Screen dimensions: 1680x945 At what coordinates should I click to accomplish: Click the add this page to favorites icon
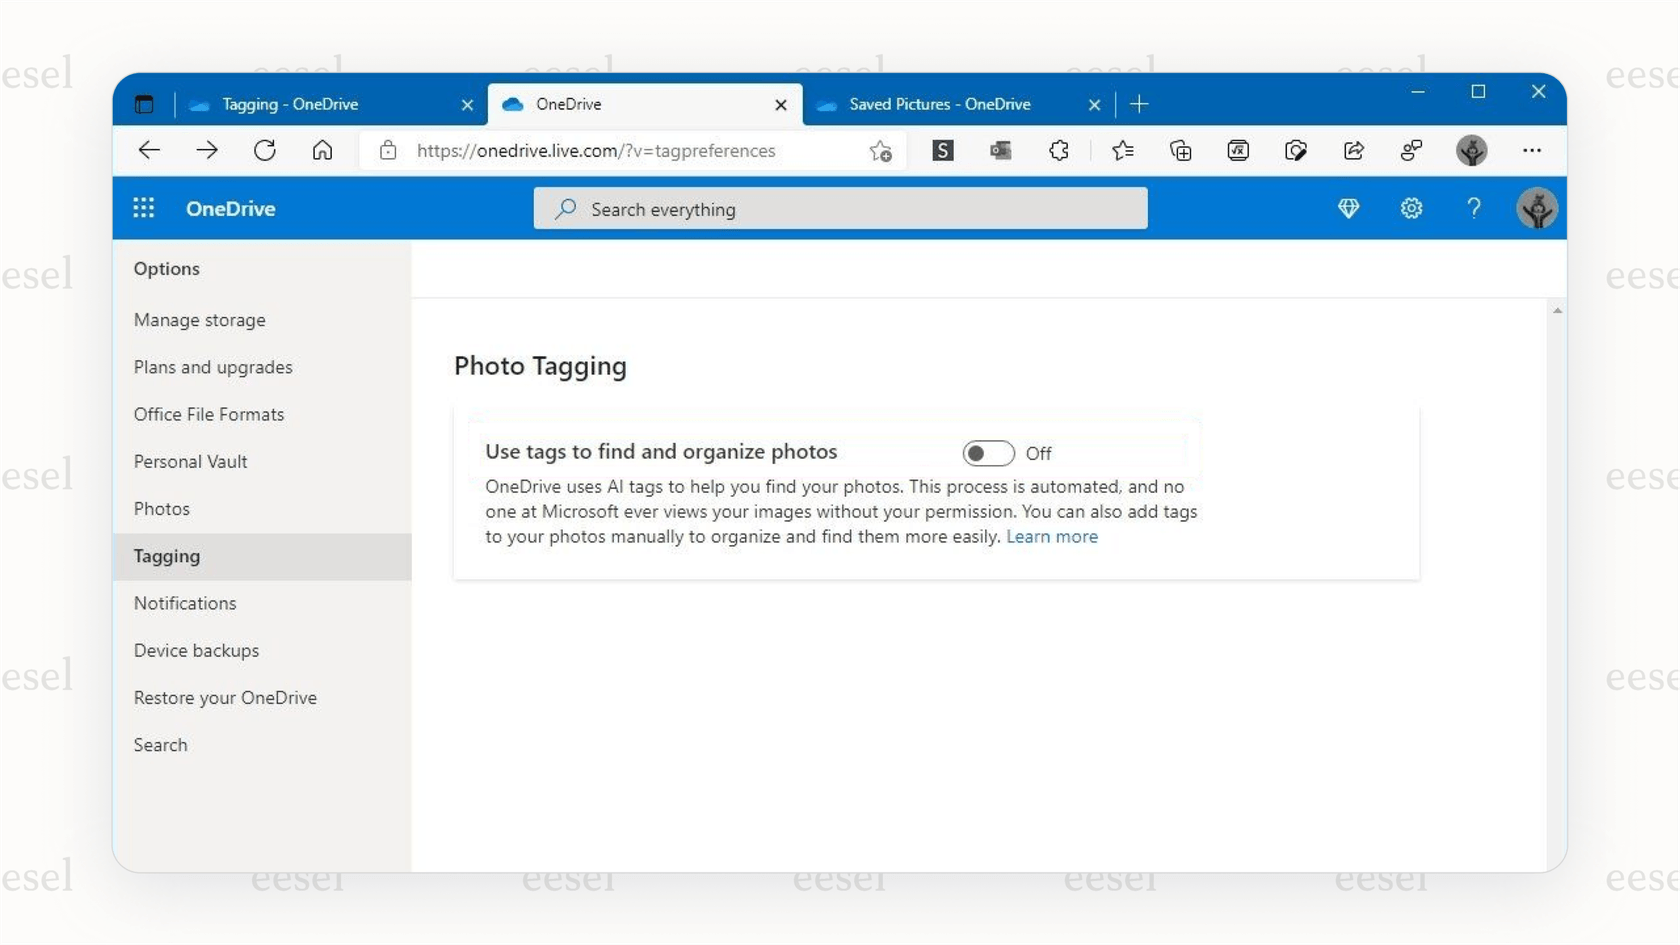[x=878, y=150]
